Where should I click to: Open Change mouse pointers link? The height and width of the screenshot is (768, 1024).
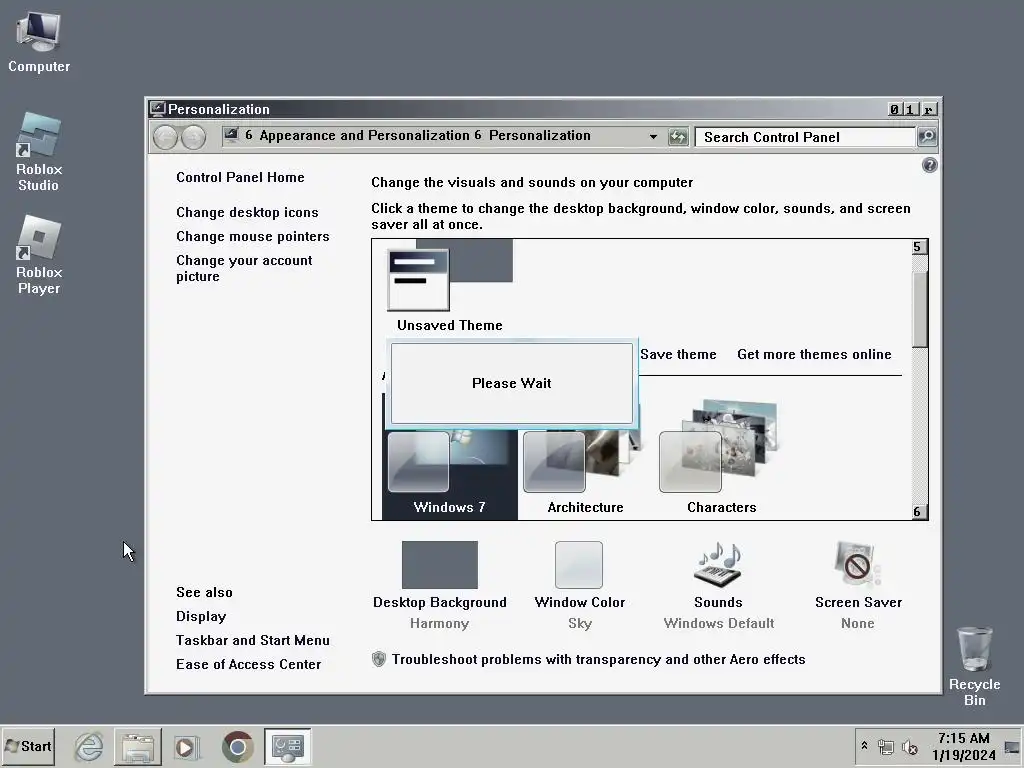click(253, 236)
